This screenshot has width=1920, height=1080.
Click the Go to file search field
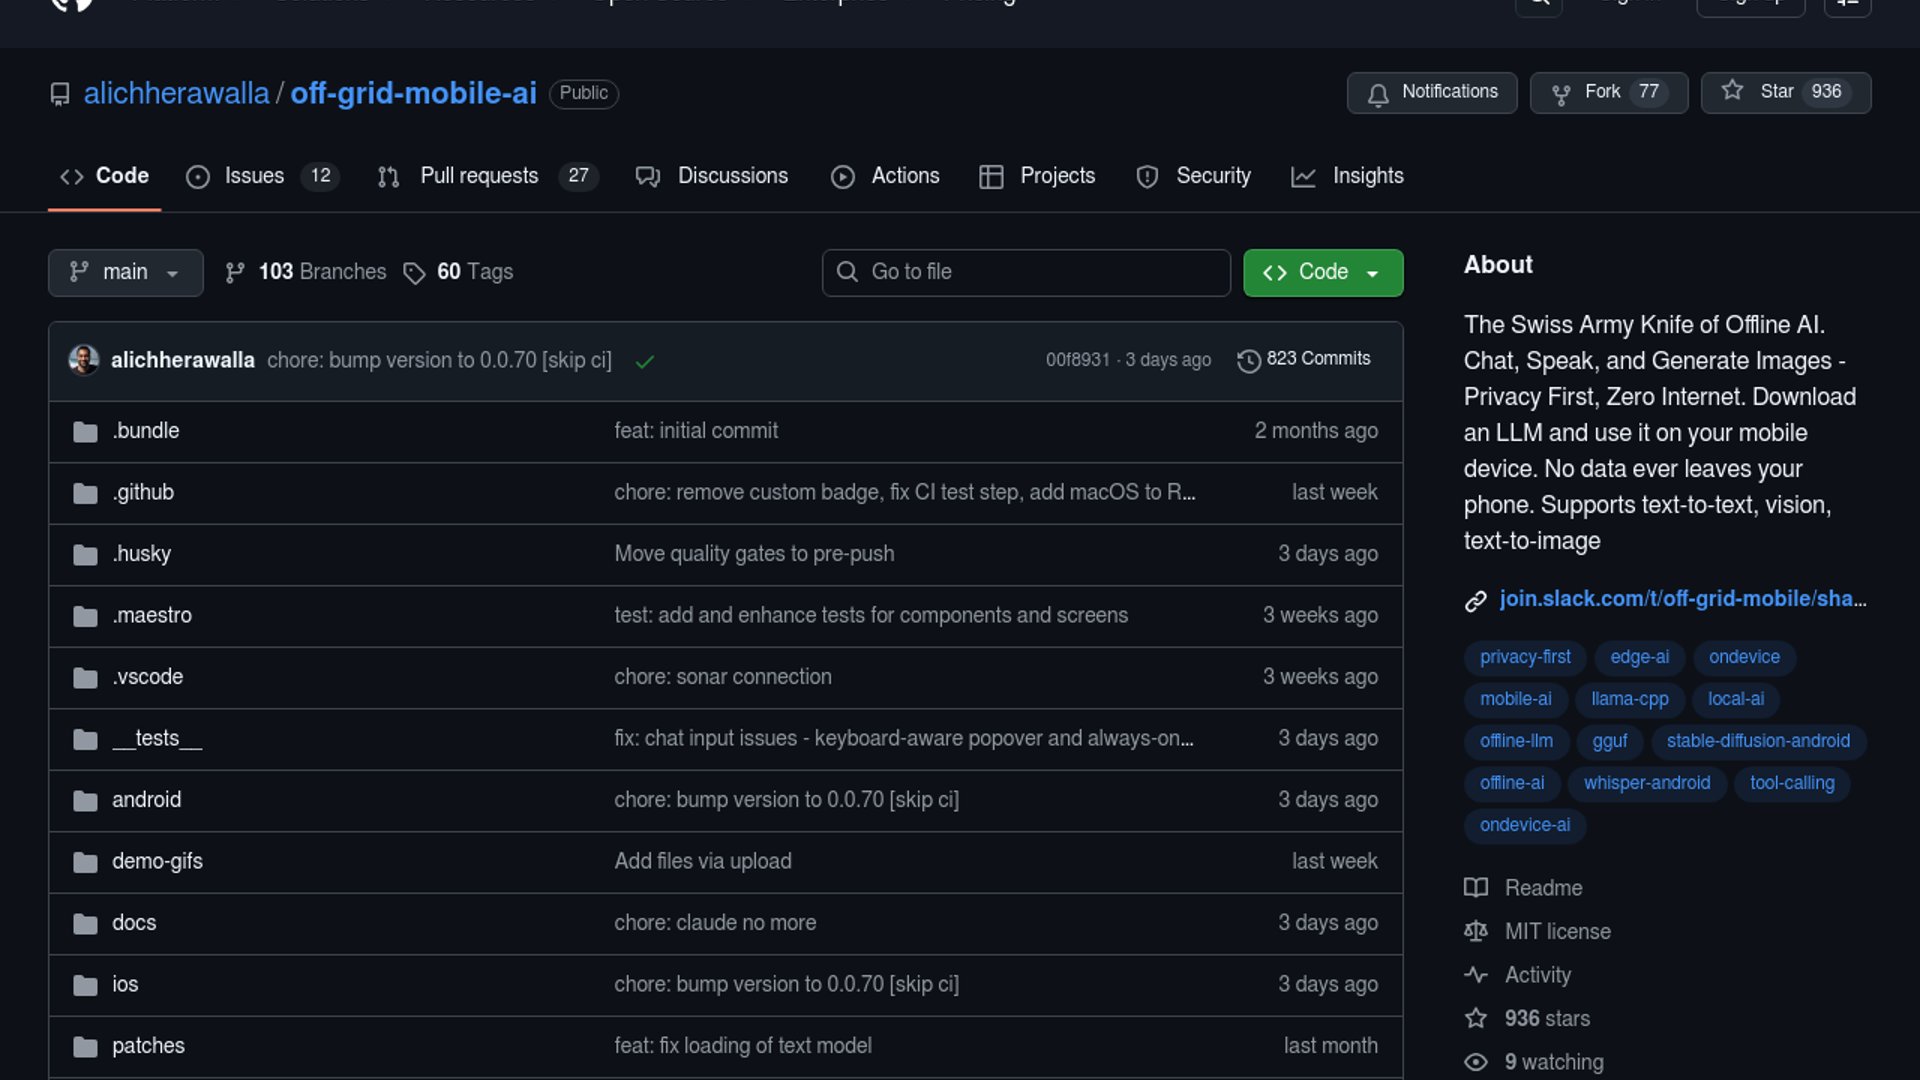tap(1026, 273)
